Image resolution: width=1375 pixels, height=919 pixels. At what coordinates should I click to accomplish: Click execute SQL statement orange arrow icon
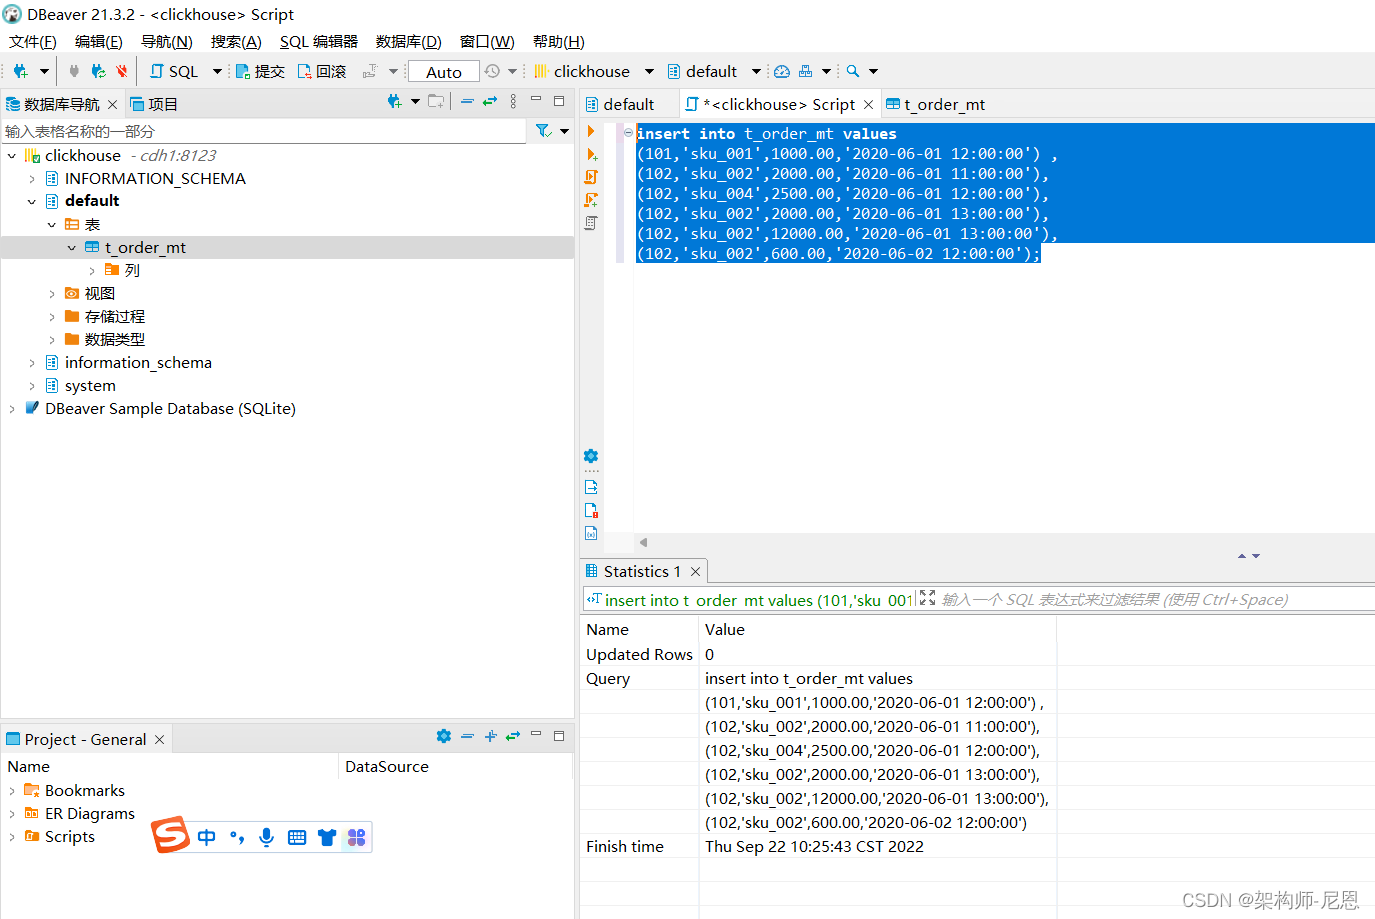click(591, 132)
